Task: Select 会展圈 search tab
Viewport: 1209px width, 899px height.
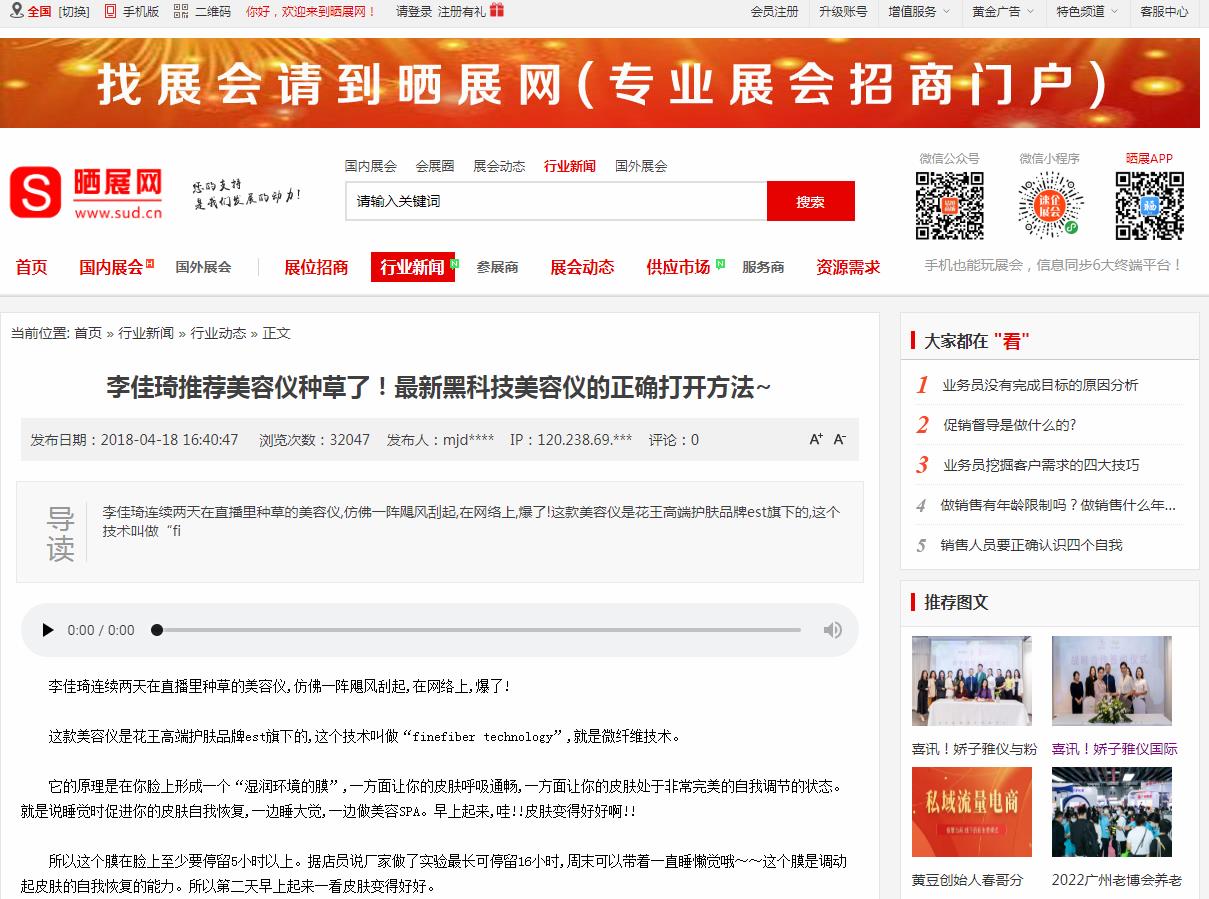Action: (435, 166)
